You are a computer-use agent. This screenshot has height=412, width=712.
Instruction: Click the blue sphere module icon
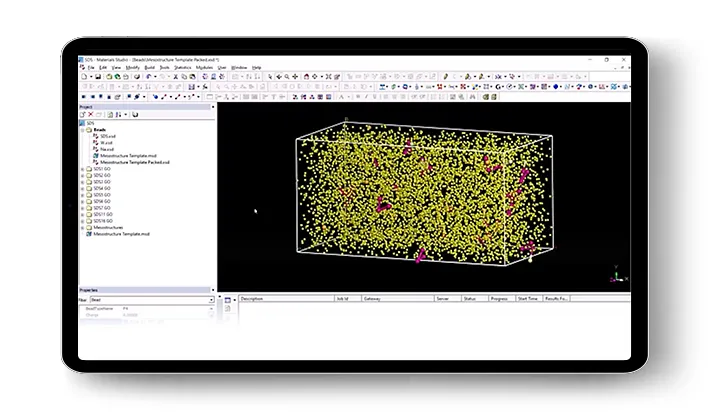(555, 86)
